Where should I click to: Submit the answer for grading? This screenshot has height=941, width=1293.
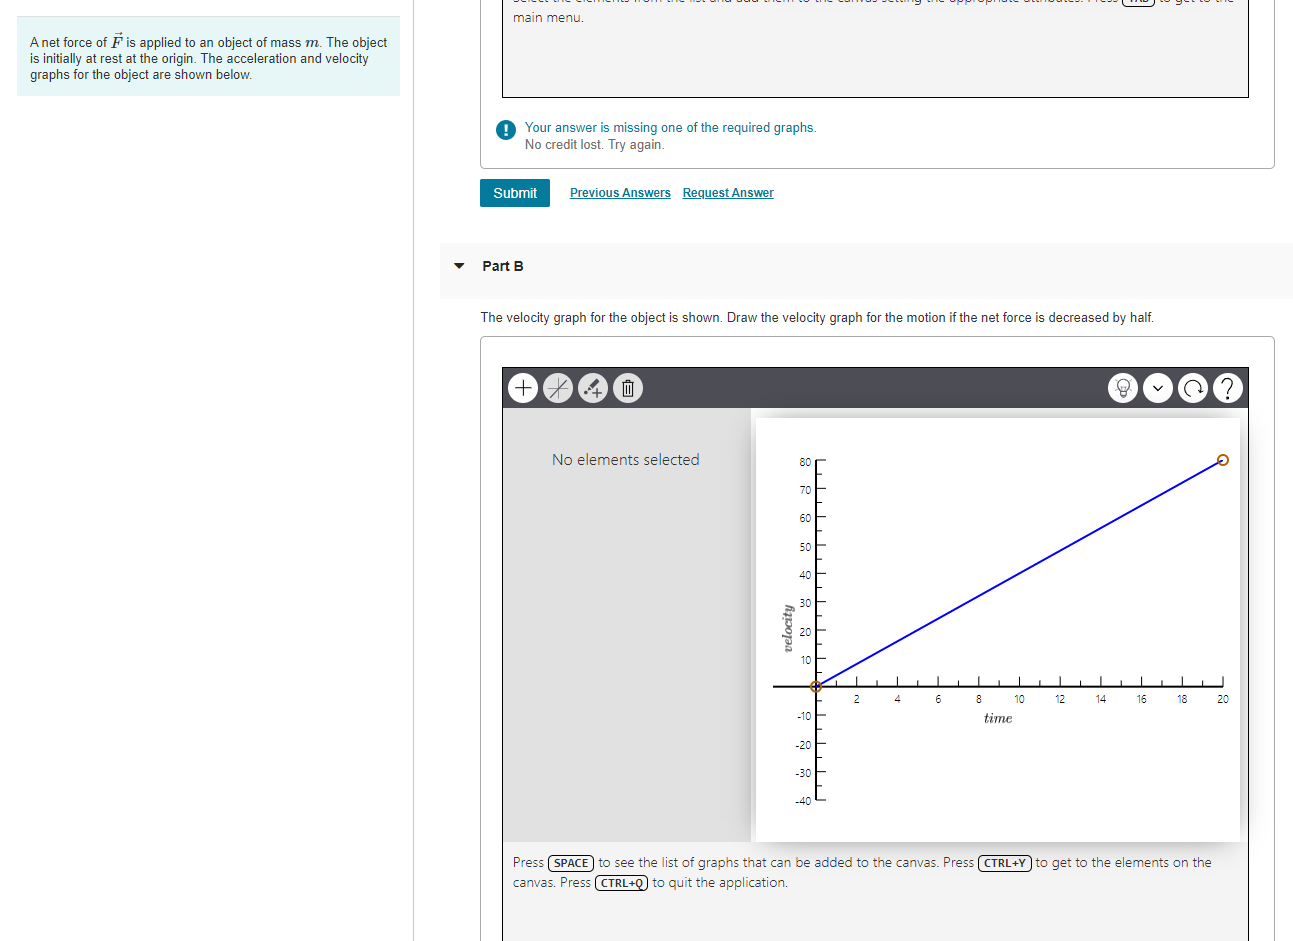(x=514, y=192)
